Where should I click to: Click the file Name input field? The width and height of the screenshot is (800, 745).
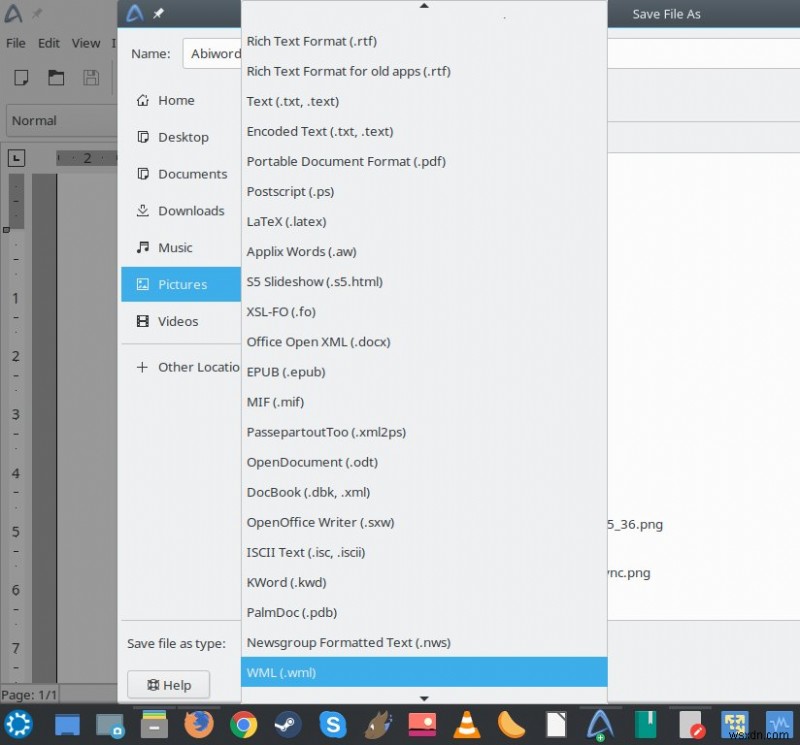[212, 54]
